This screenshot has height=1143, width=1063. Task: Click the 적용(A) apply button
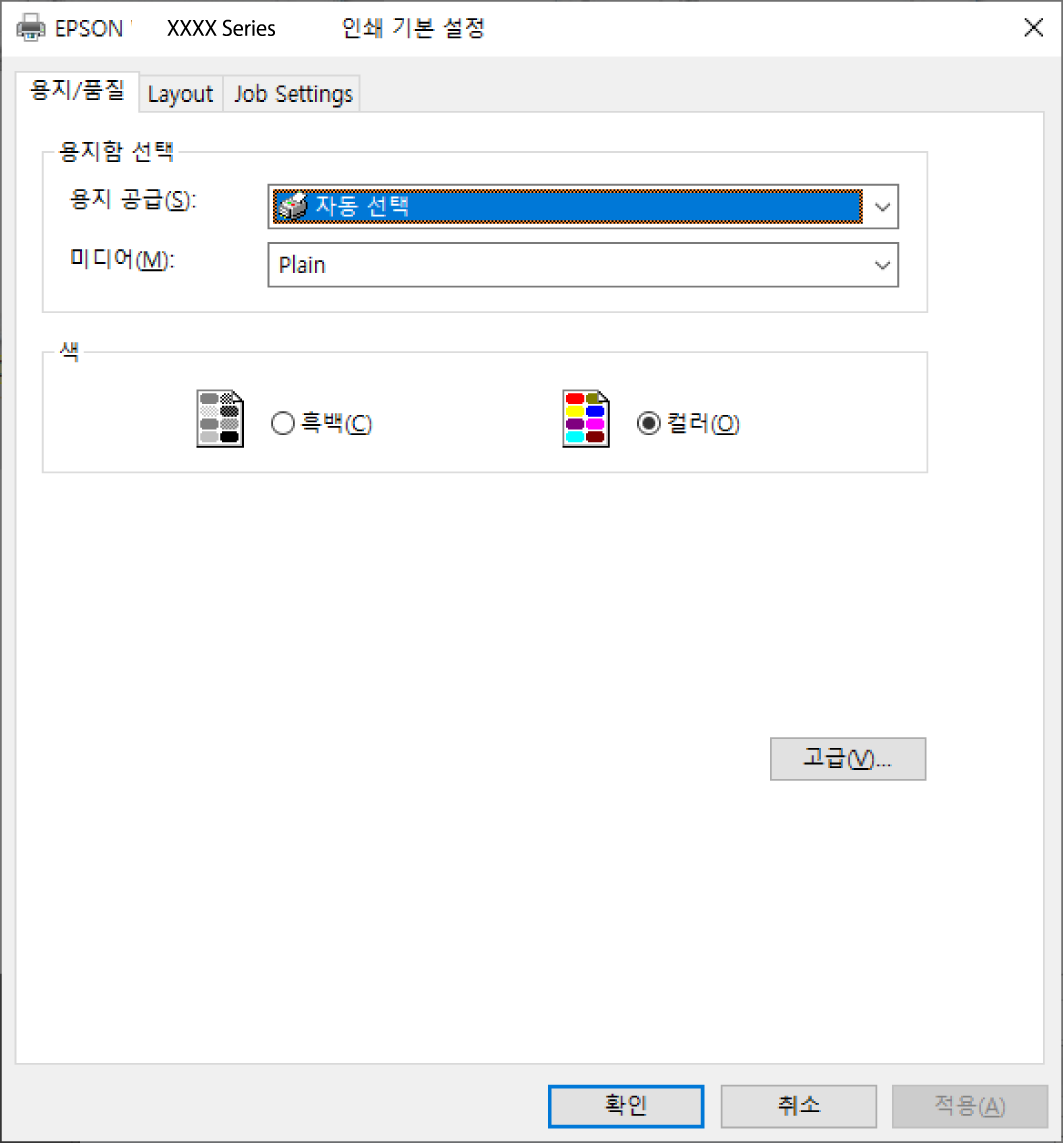pyautogui.click(x=970, y=1106)
